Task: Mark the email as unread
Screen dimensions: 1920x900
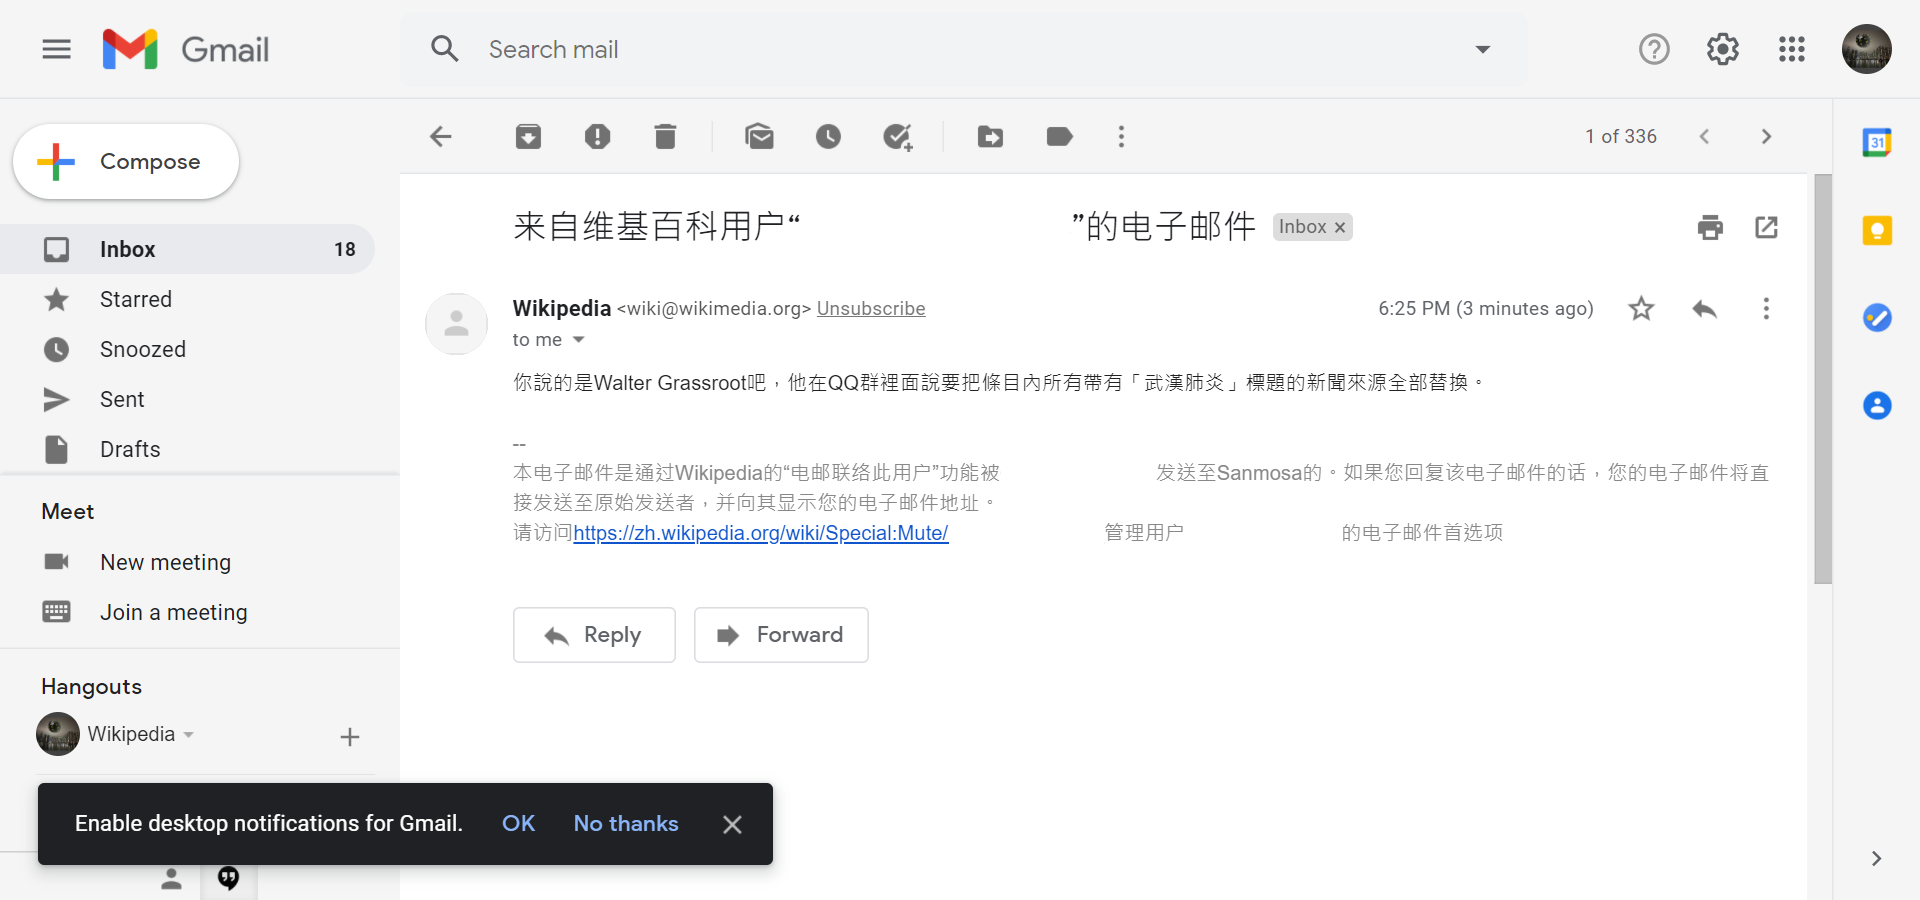Action: tap(759, 136)
